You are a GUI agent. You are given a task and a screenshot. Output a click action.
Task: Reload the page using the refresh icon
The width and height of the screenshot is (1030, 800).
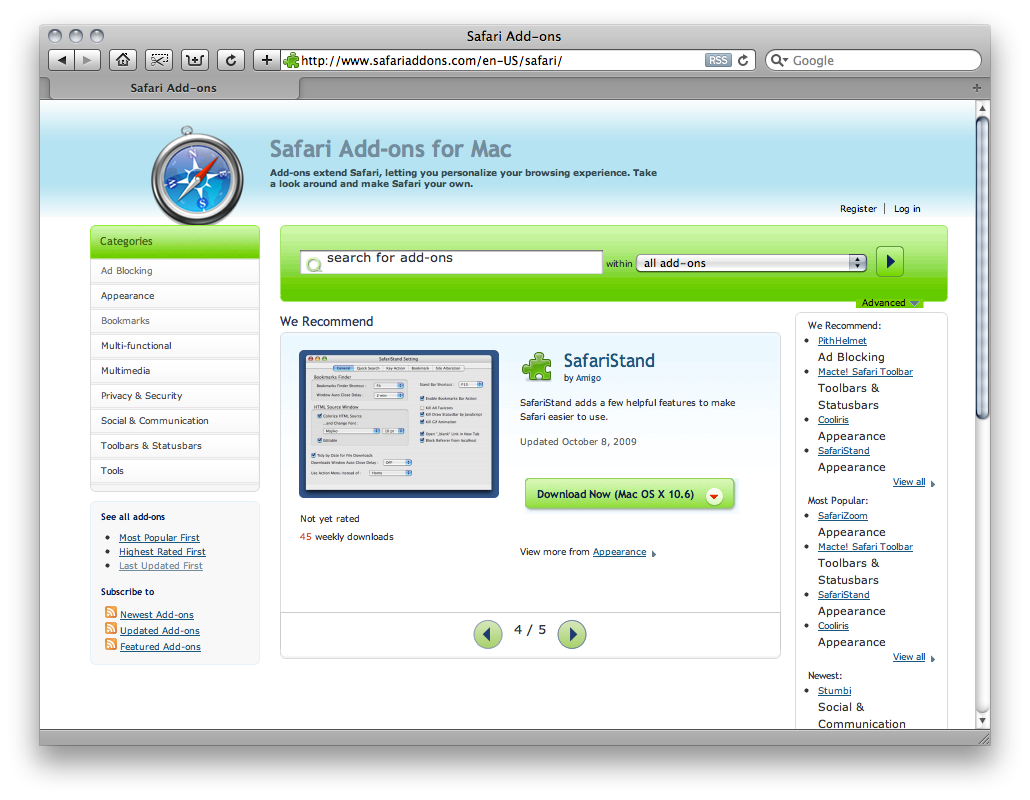point(230,59)
